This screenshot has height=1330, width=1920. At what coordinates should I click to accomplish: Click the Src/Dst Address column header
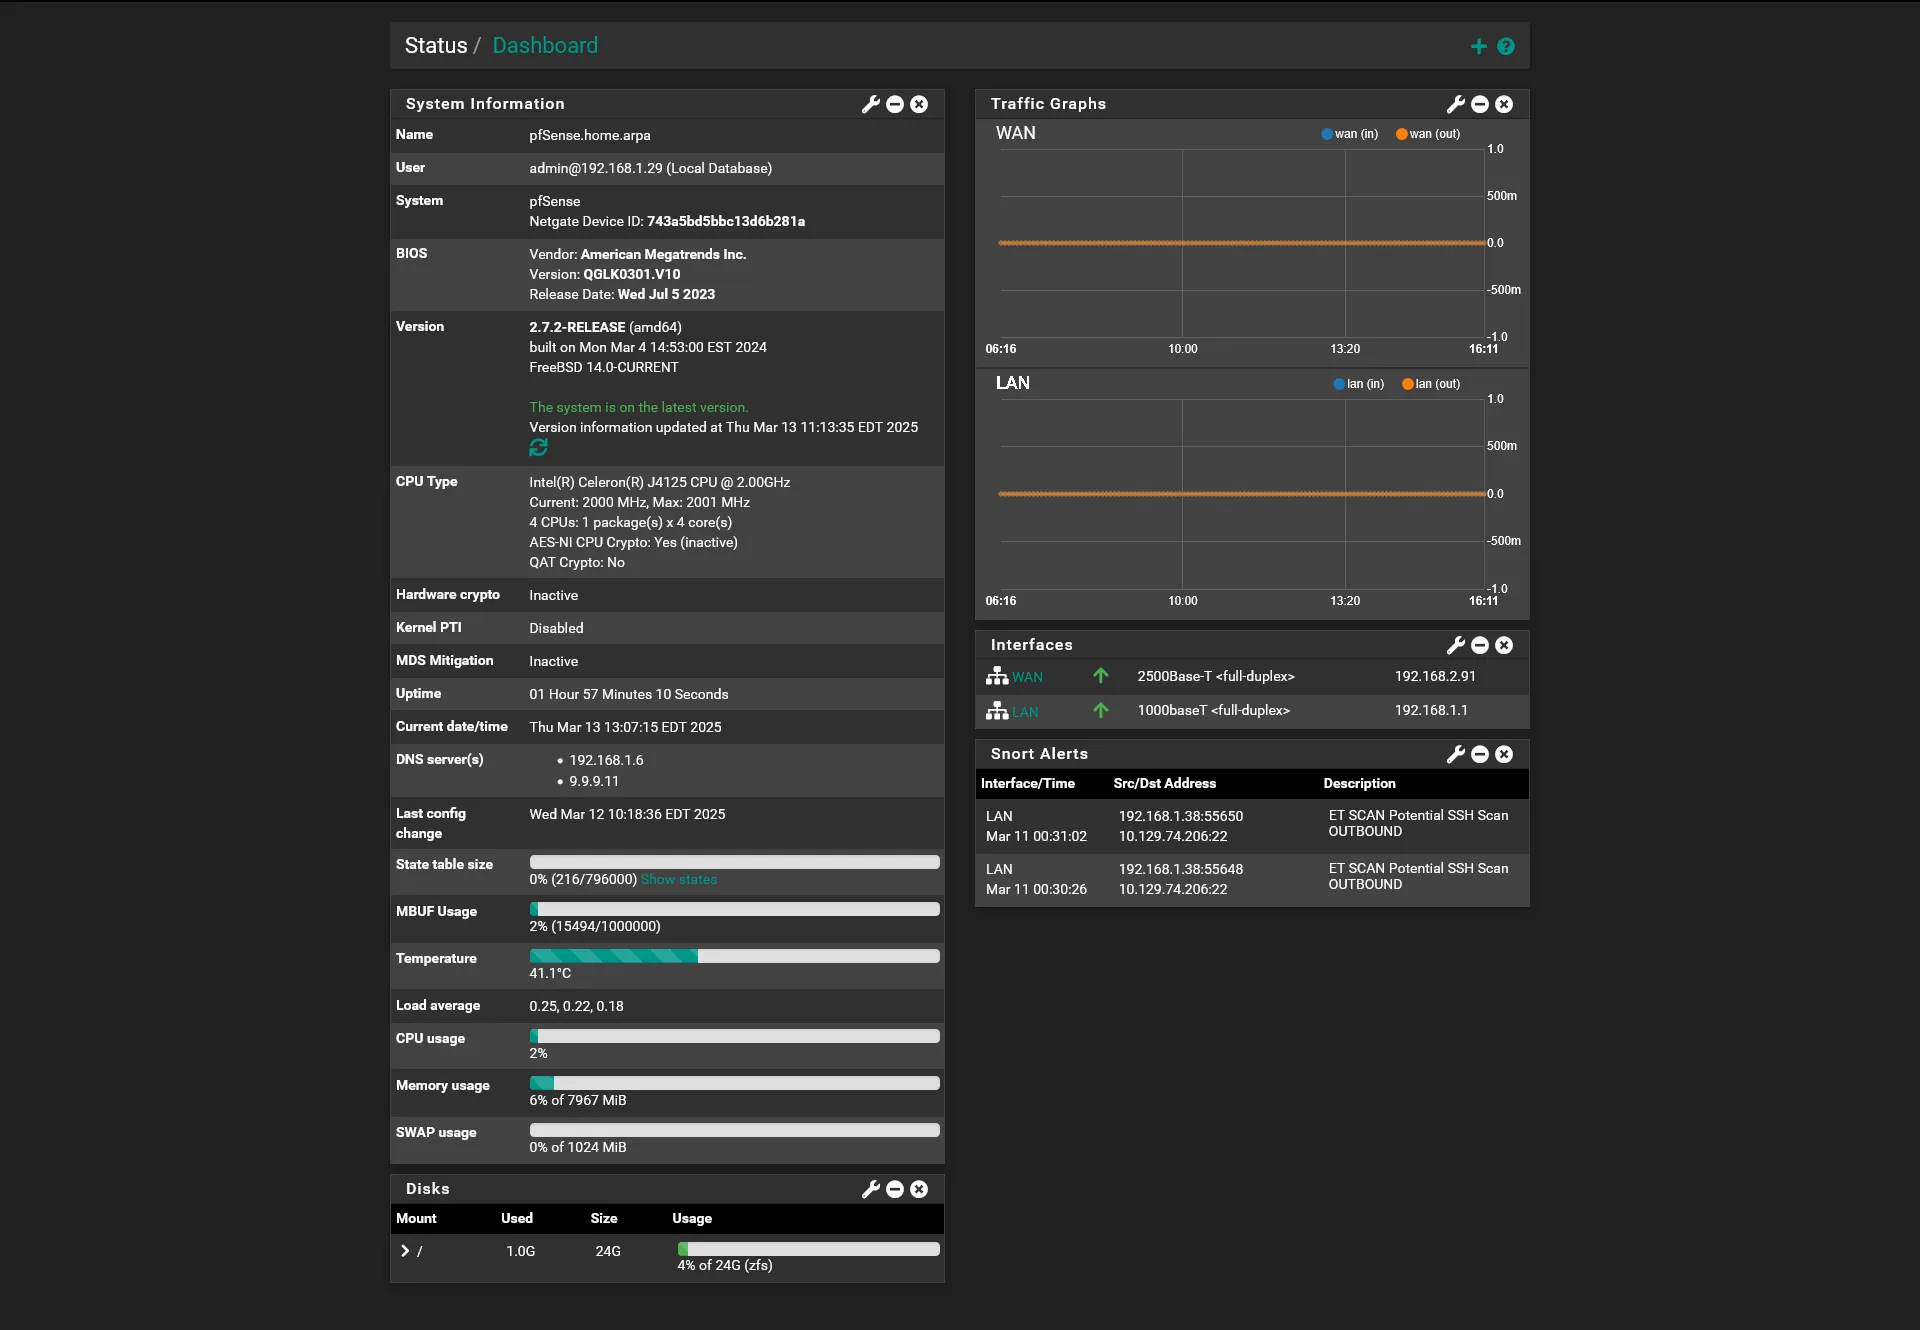pyautogui.click(x=1165, y=784)
